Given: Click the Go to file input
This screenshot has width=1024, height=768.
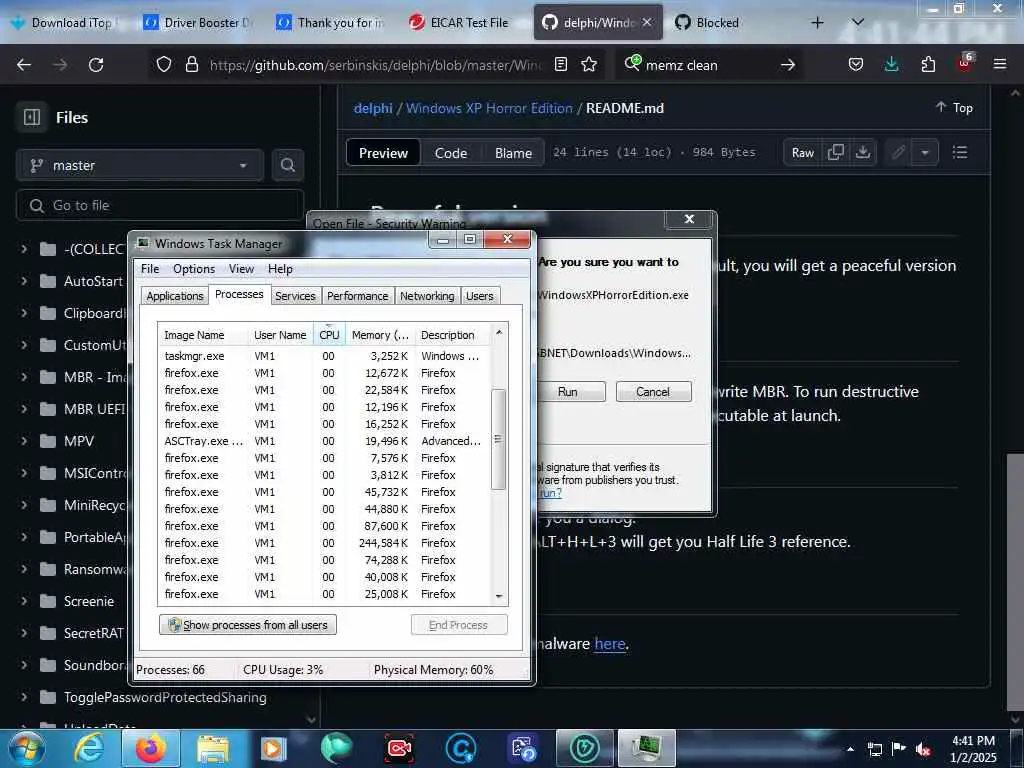Looking at the screenshot, I should coord(160,205).
